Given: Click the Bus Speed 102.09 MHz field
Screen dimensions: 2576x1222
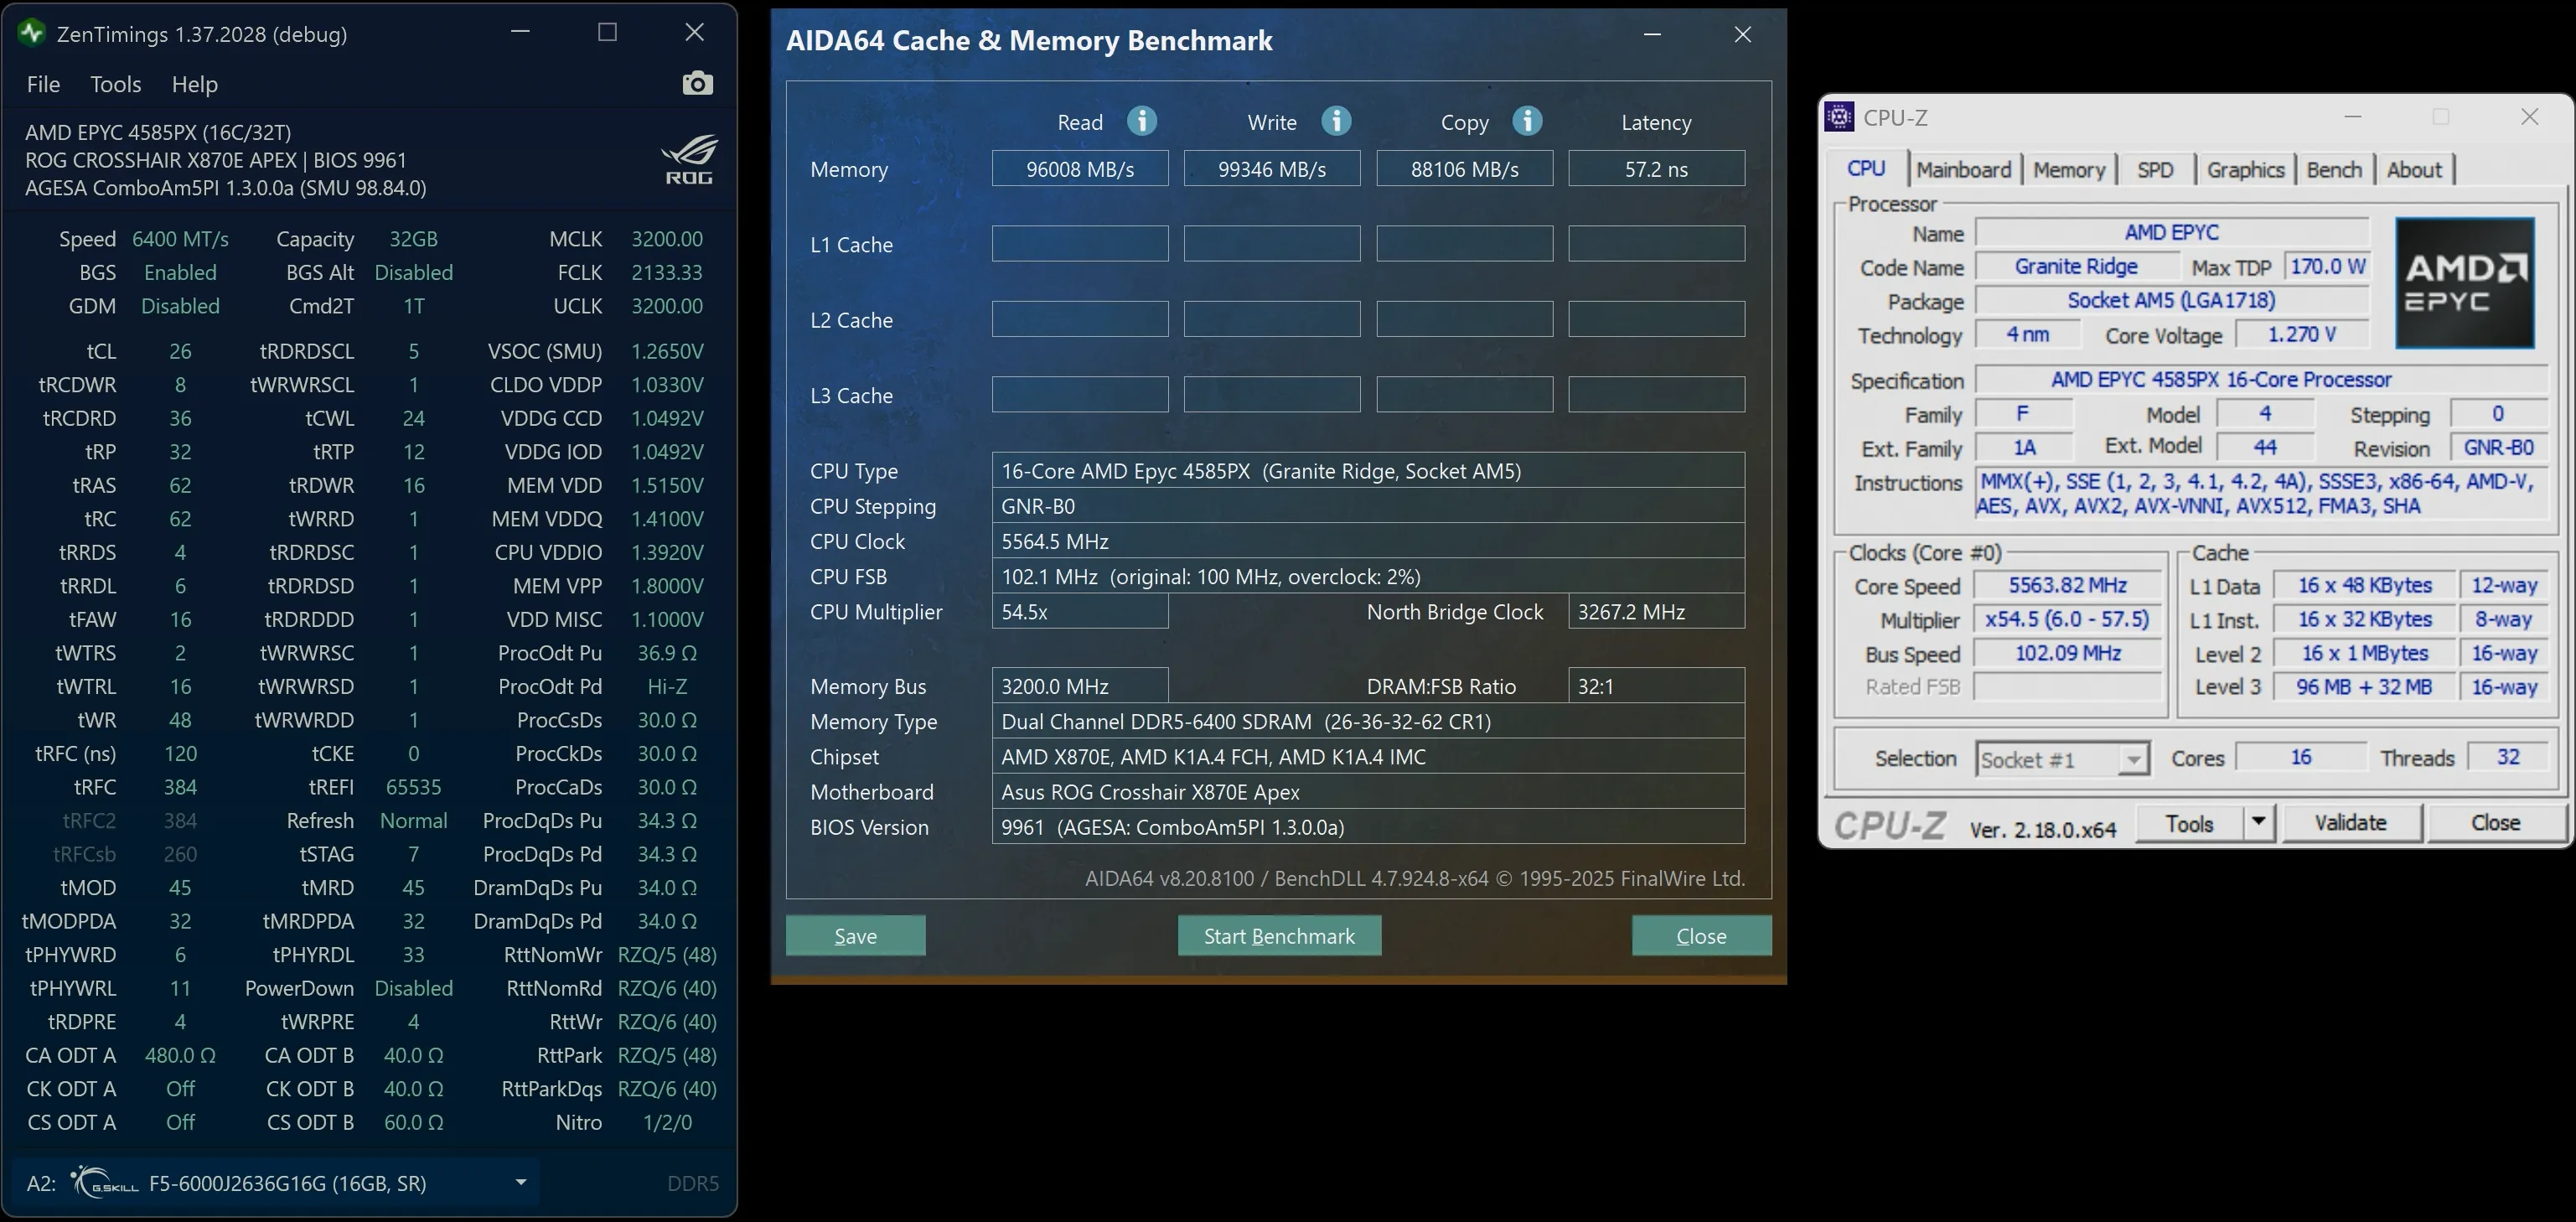Looking at the screenshot, I should [2068, 654].
